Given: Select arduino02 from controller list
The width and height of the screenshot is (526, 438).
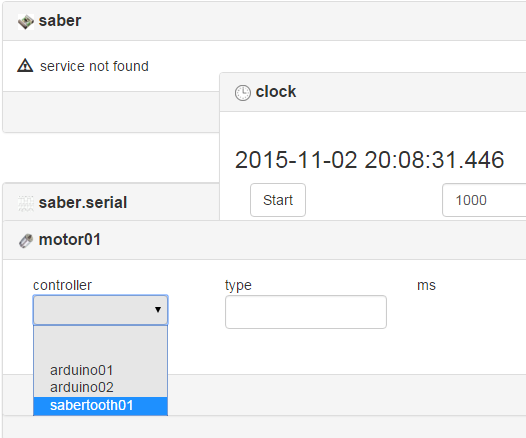Looking at the screenshot, I should pos(82,388).
